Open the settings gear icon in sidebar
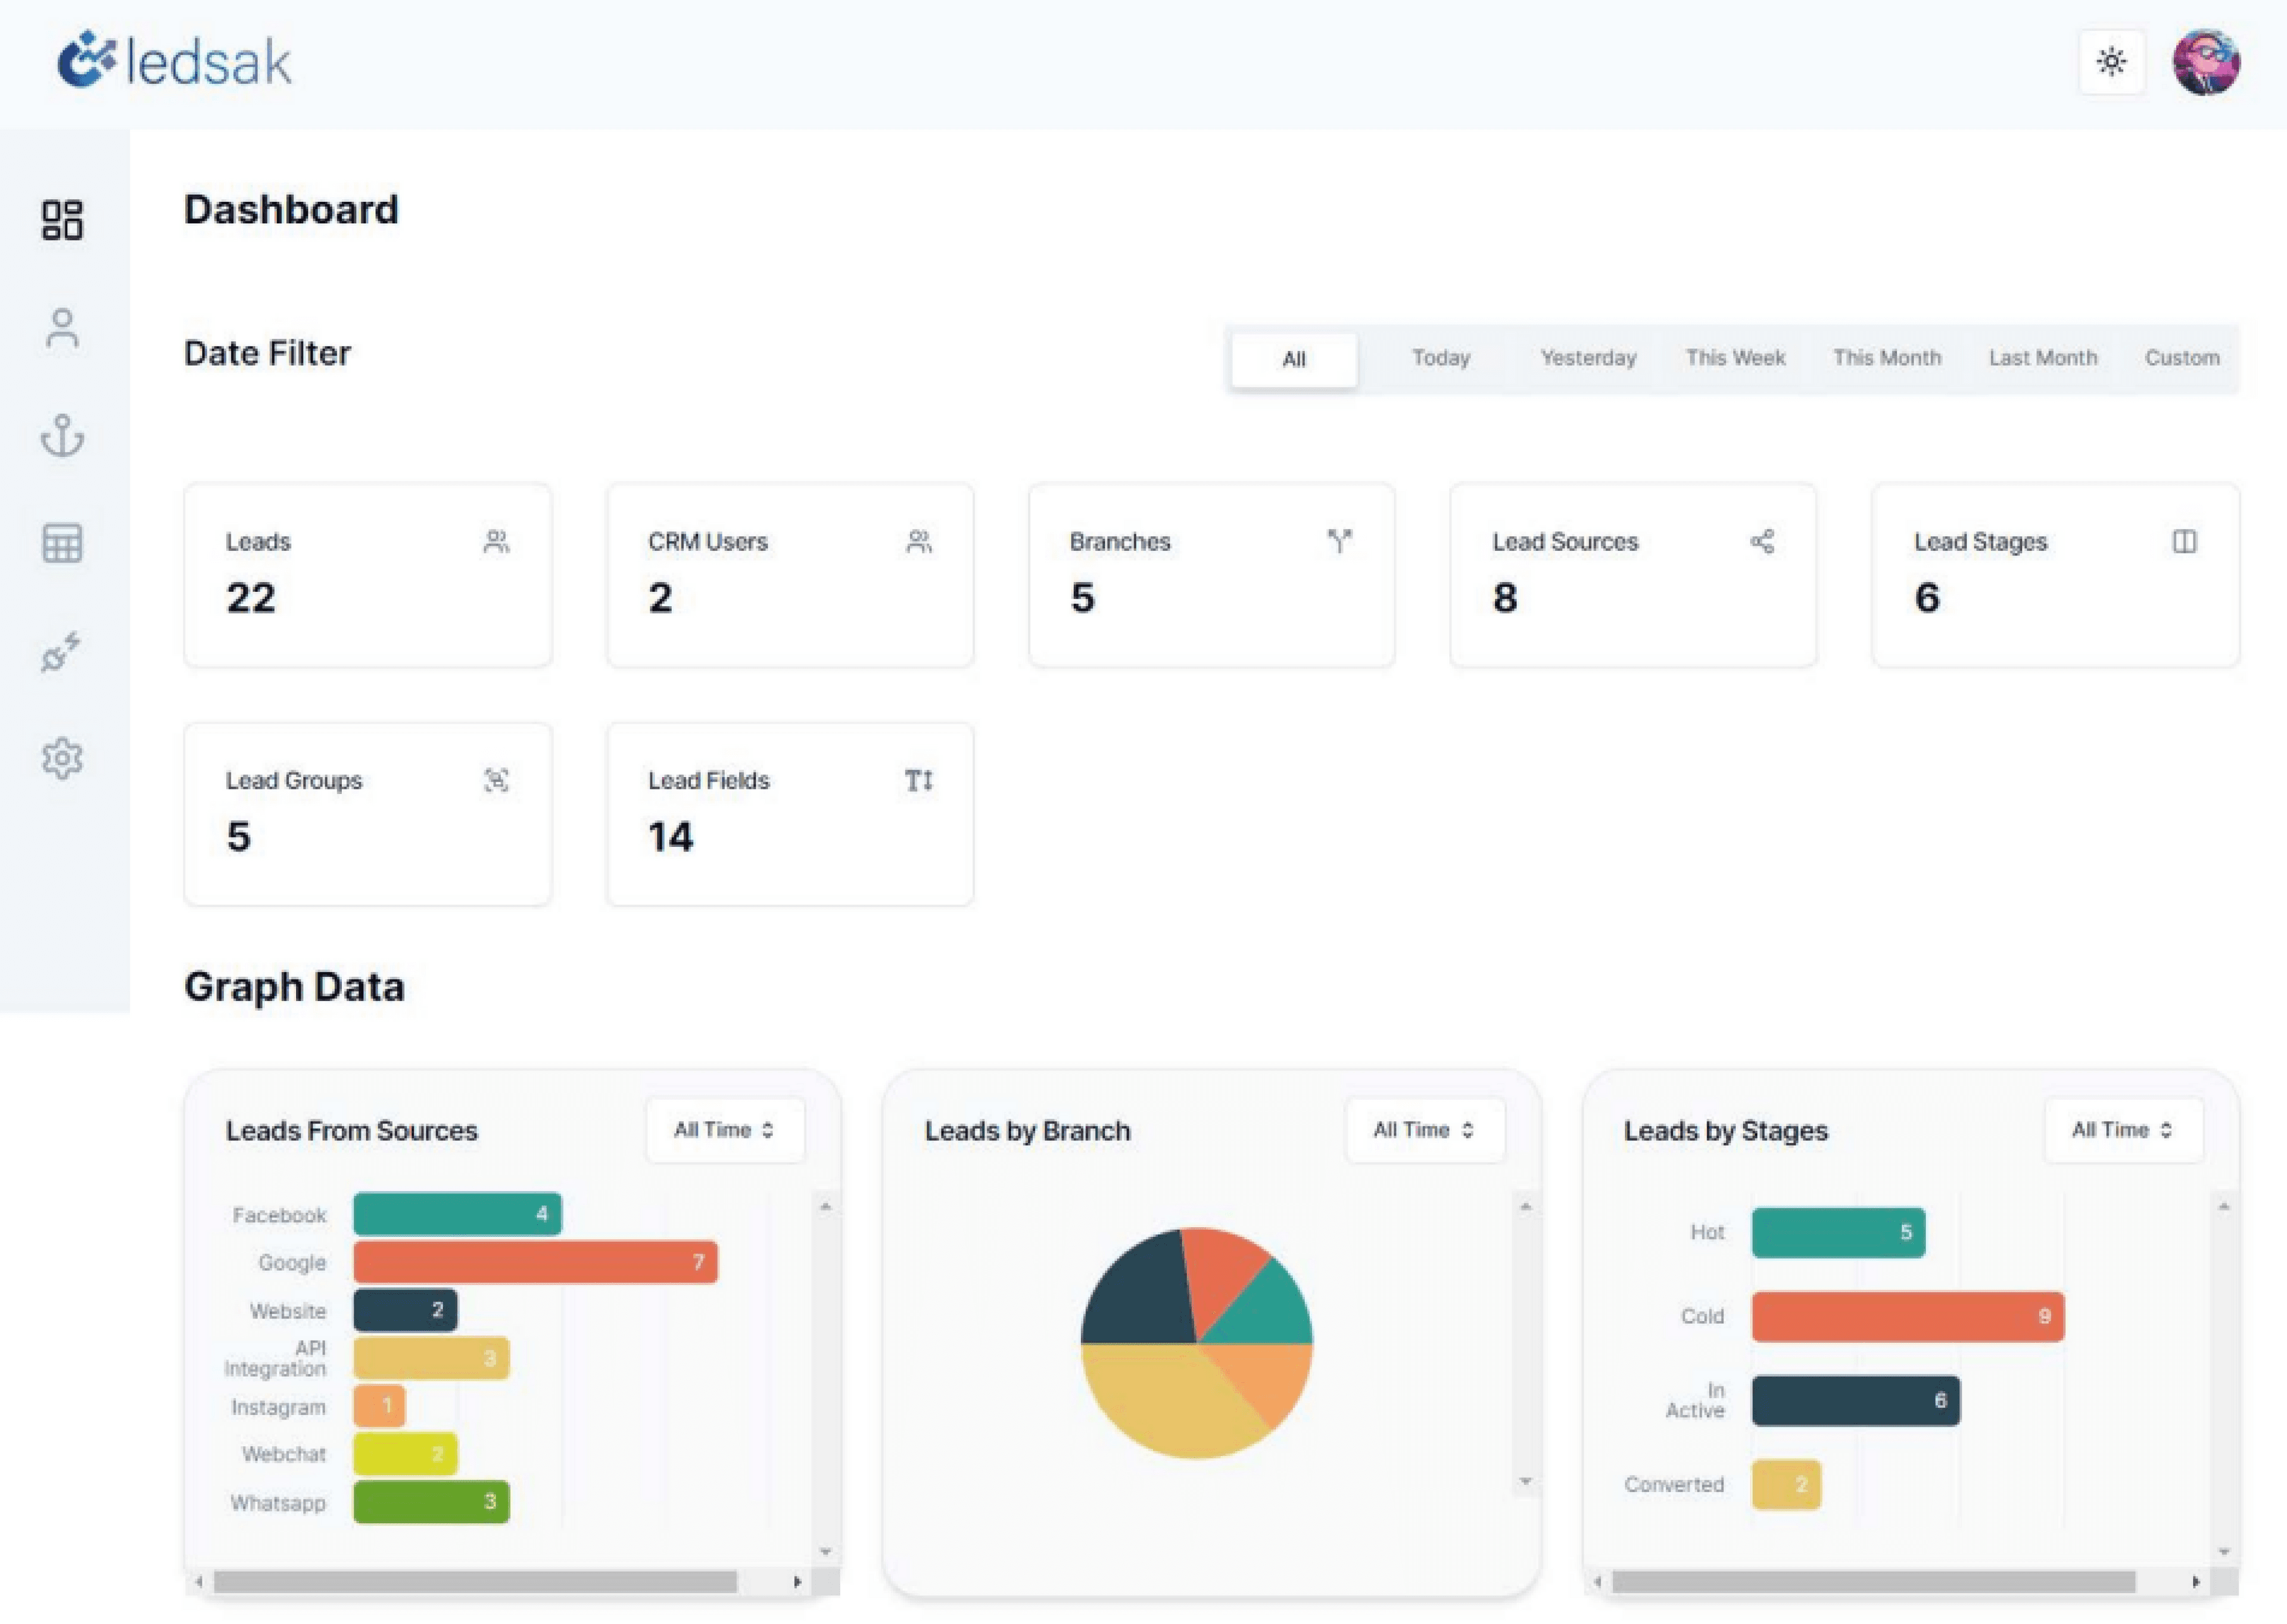Viewport: 2287px width, 1624px height. click(x=62, y=759)
